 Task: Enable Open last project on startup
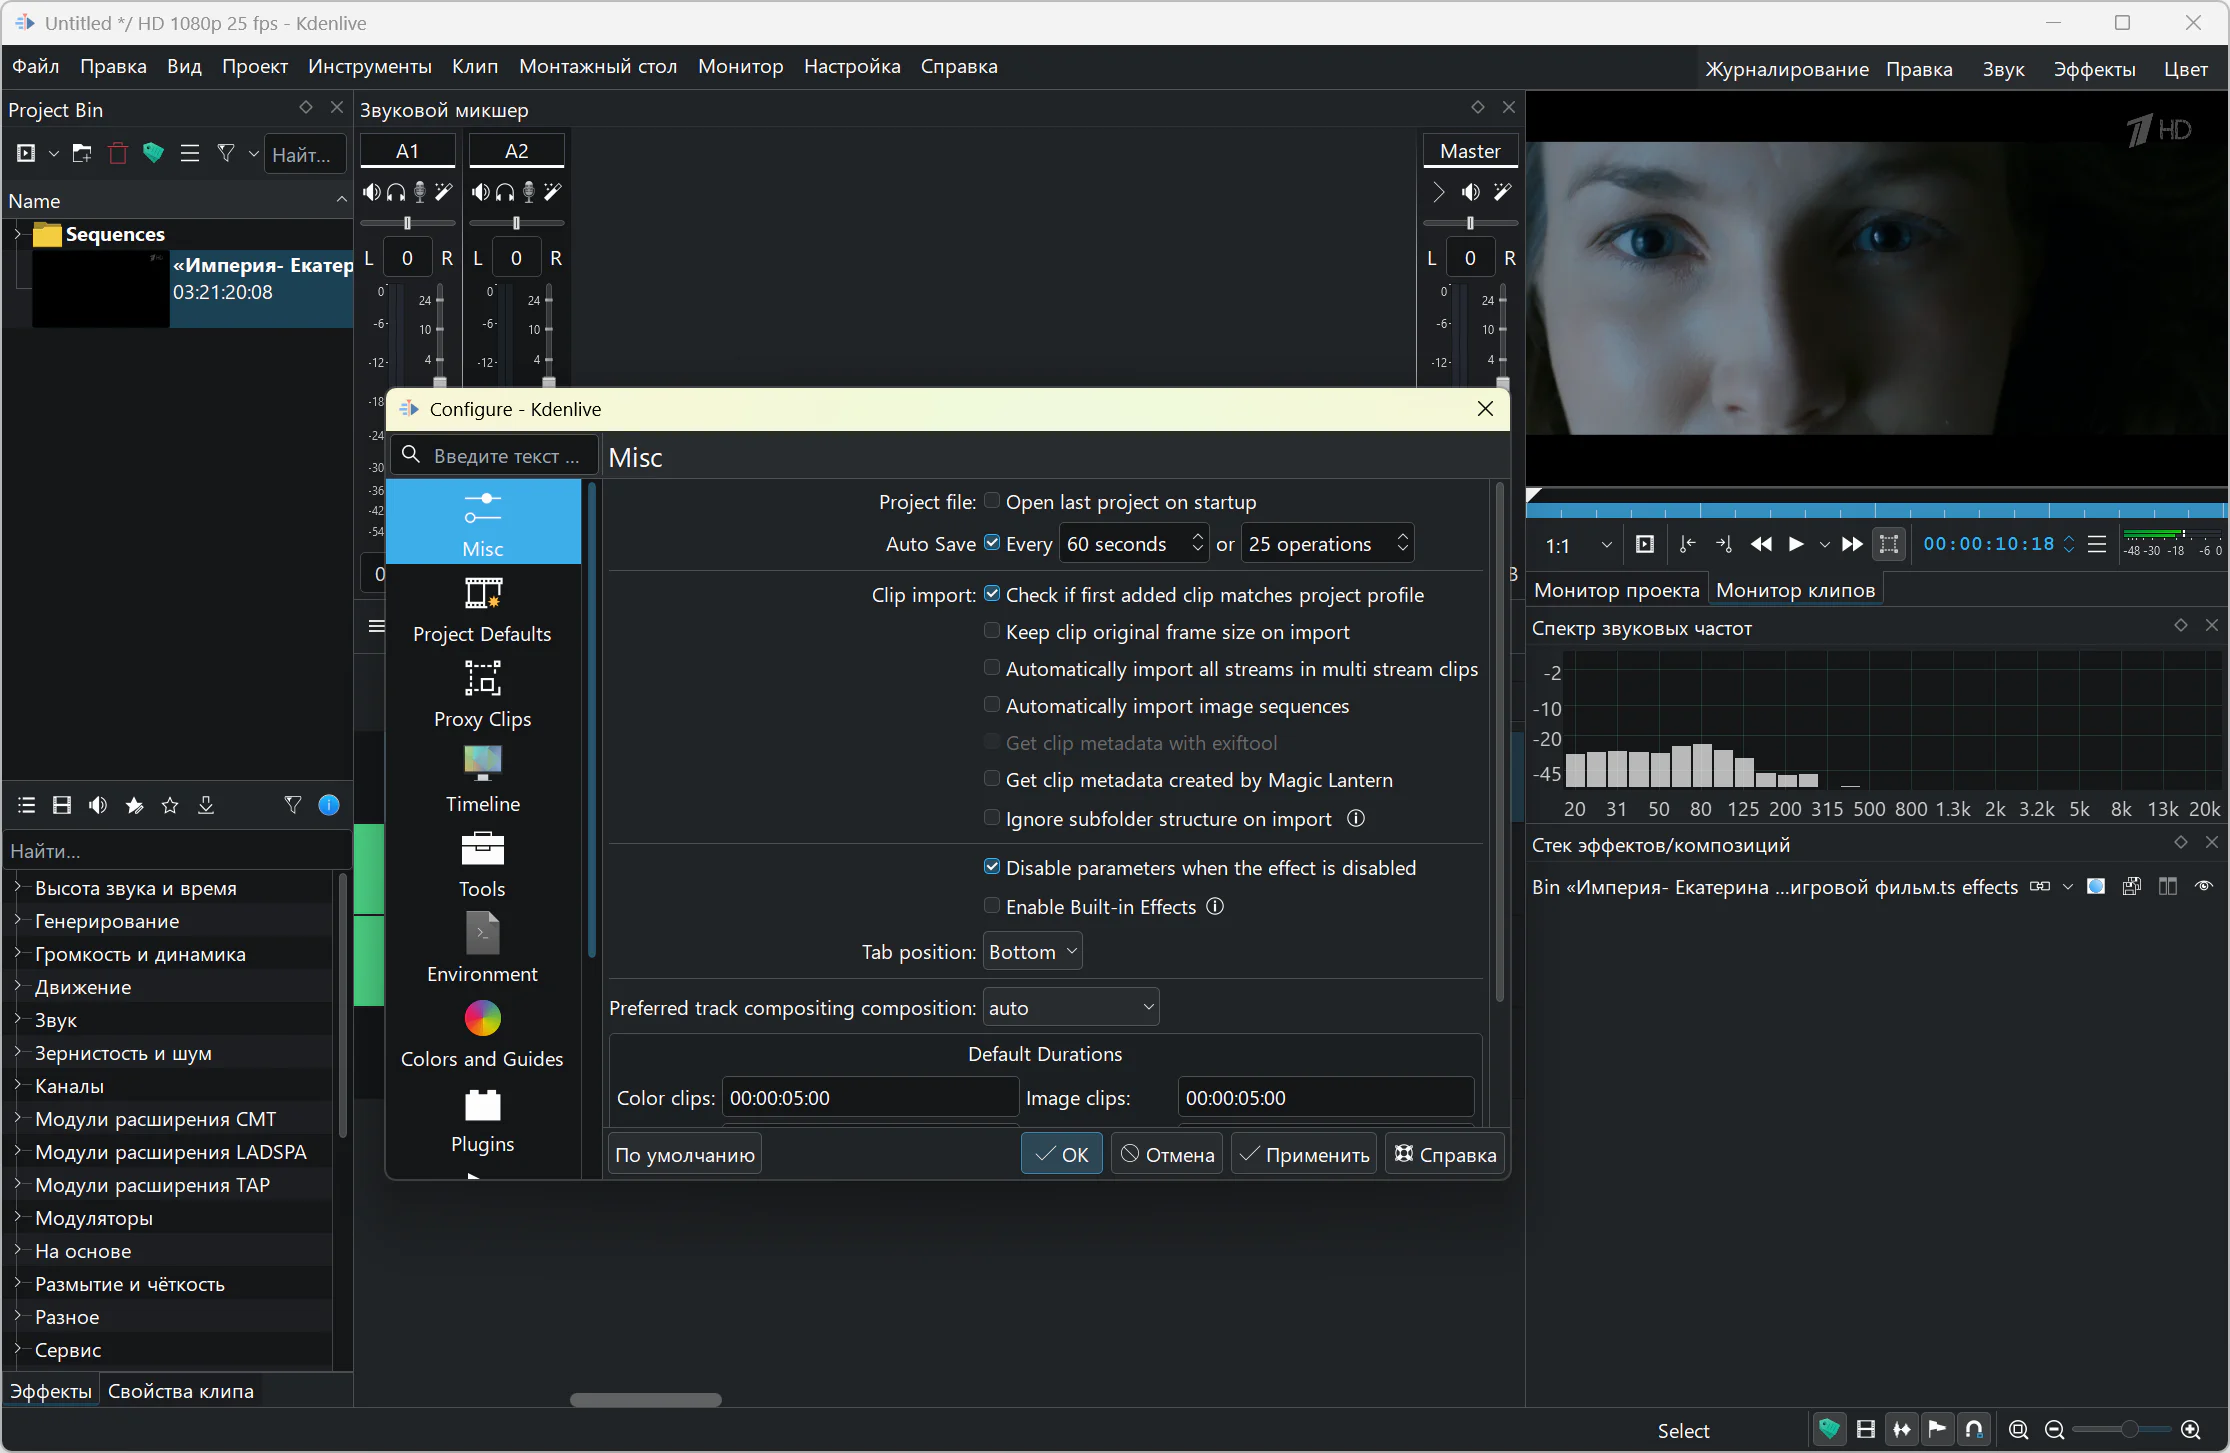(x=992, y=501)
